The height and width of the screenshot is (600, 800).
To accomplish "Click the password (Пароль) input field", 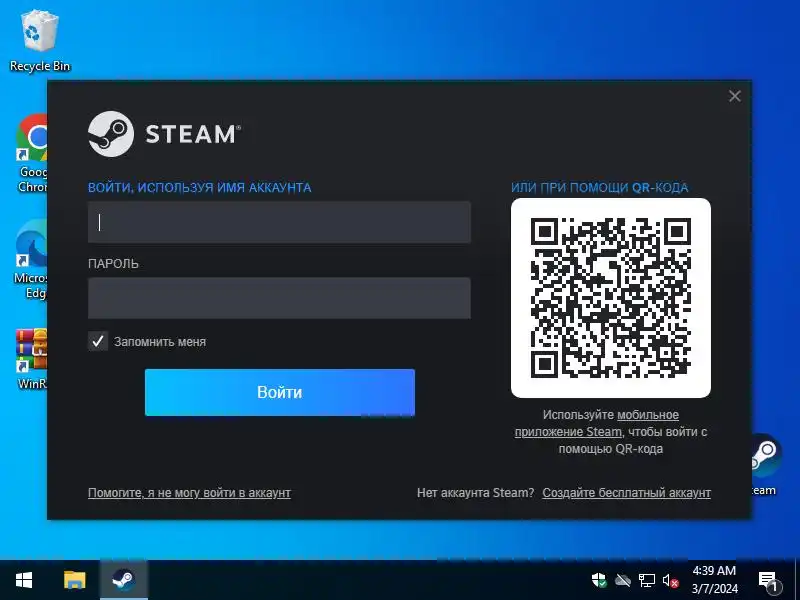I will 279,298.
